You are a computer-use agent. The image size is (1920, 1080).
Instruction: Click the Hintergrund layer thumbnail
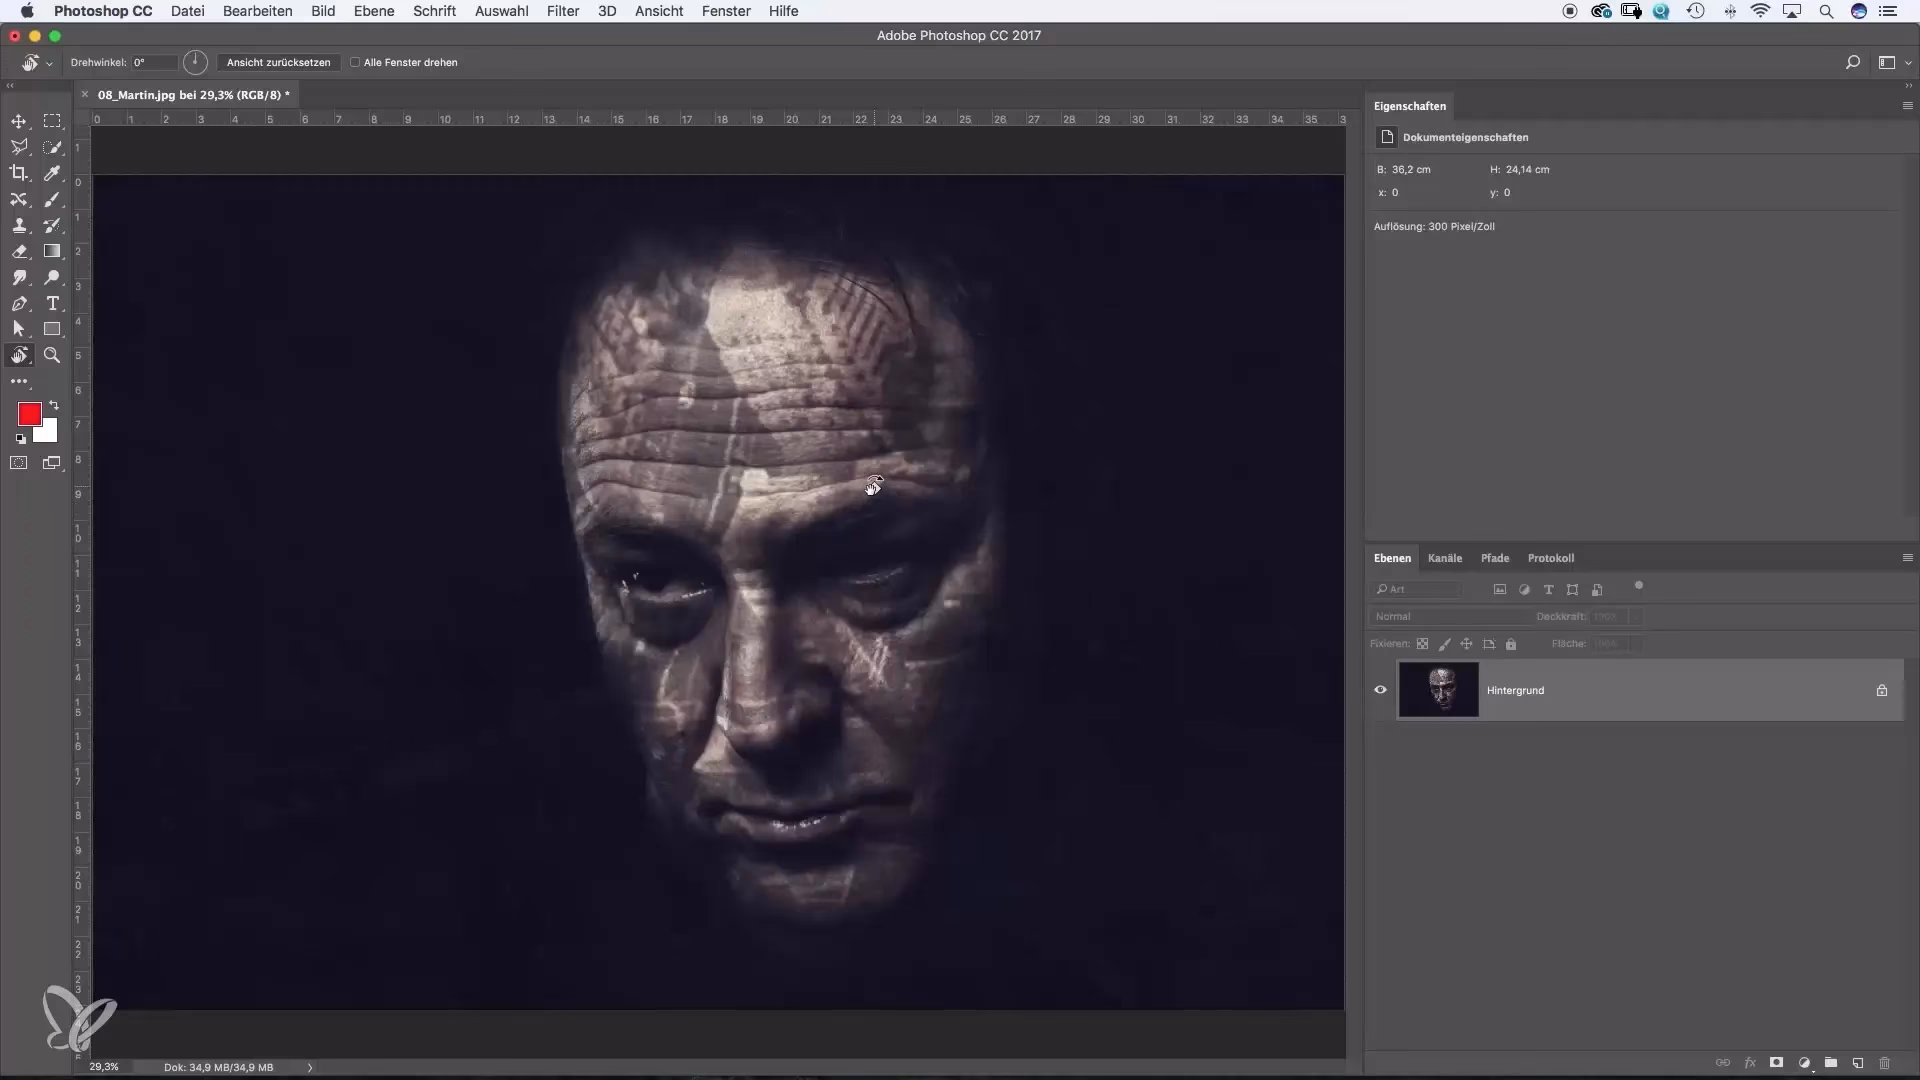click(1440, 690)
